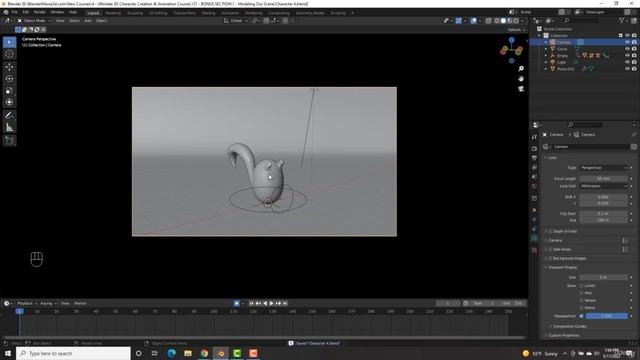Choose the Scale tool
Viewport: 640px width, 360px height.
click(x=9, y=91)
